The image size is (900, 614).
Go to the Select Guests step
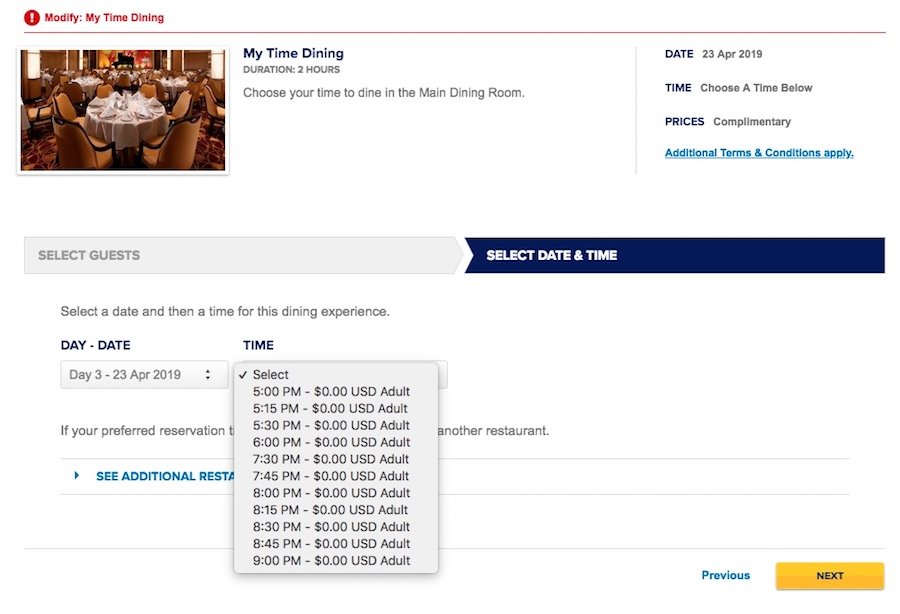(243, 255)
